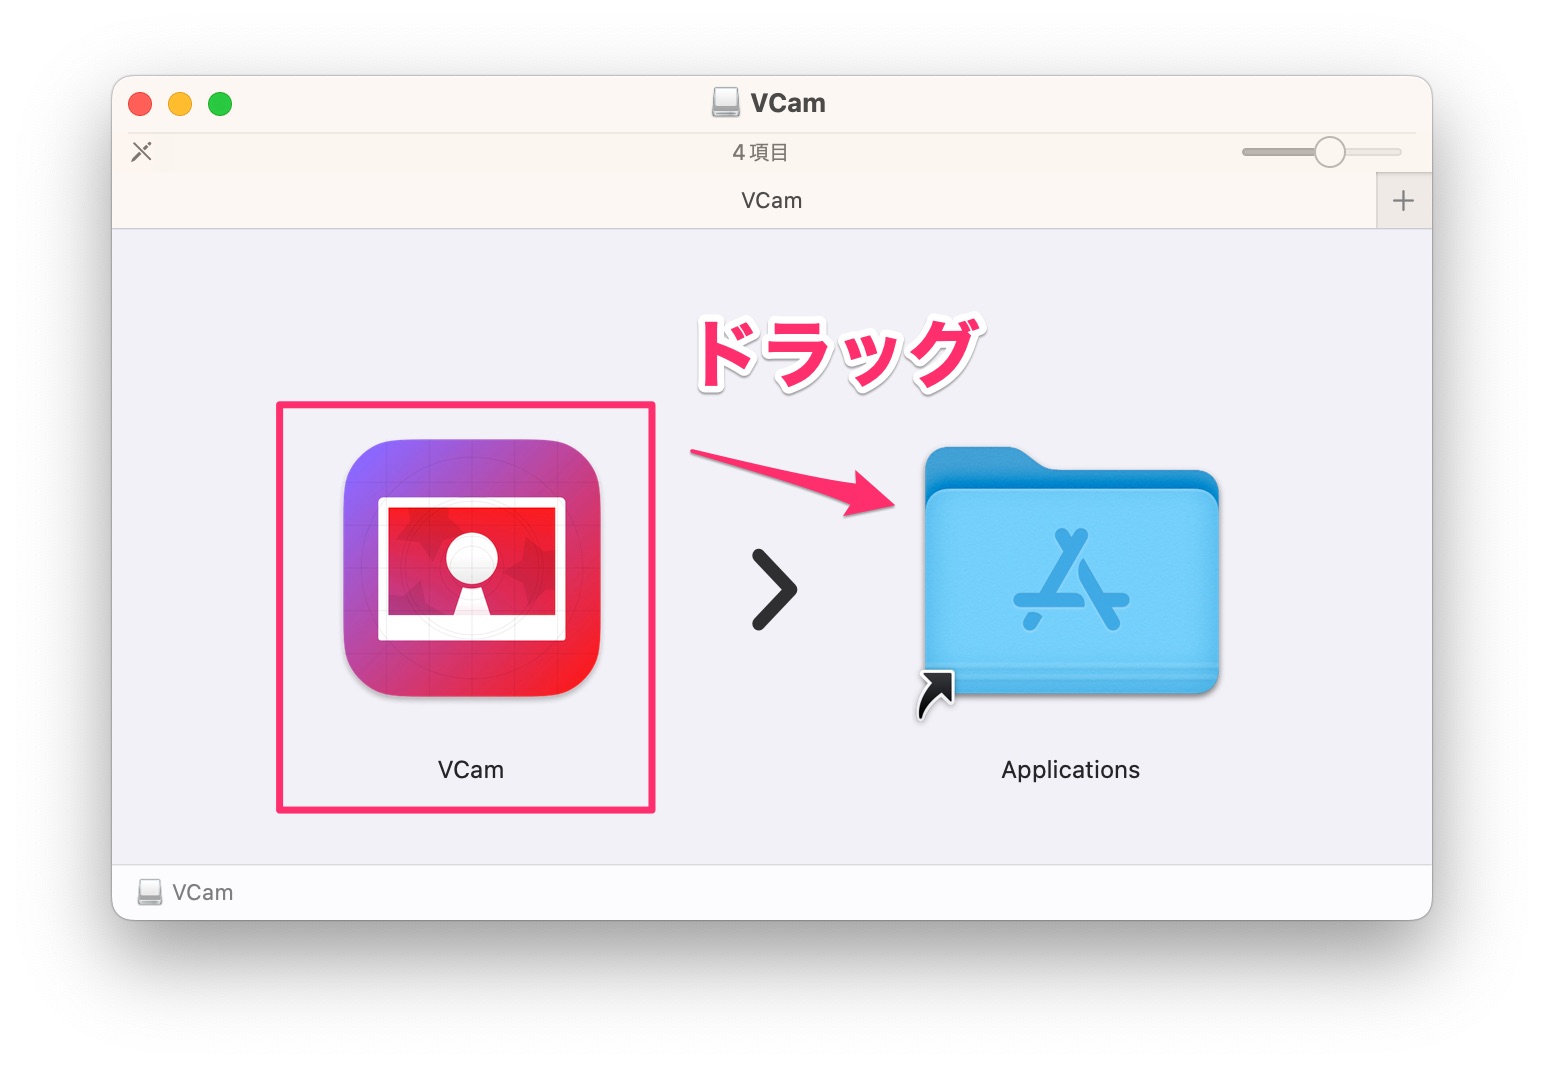Viewport: 1544px width, 1068px height.
Task: Open the Applications folder shortcut
Action: [x=1071, y=572]
